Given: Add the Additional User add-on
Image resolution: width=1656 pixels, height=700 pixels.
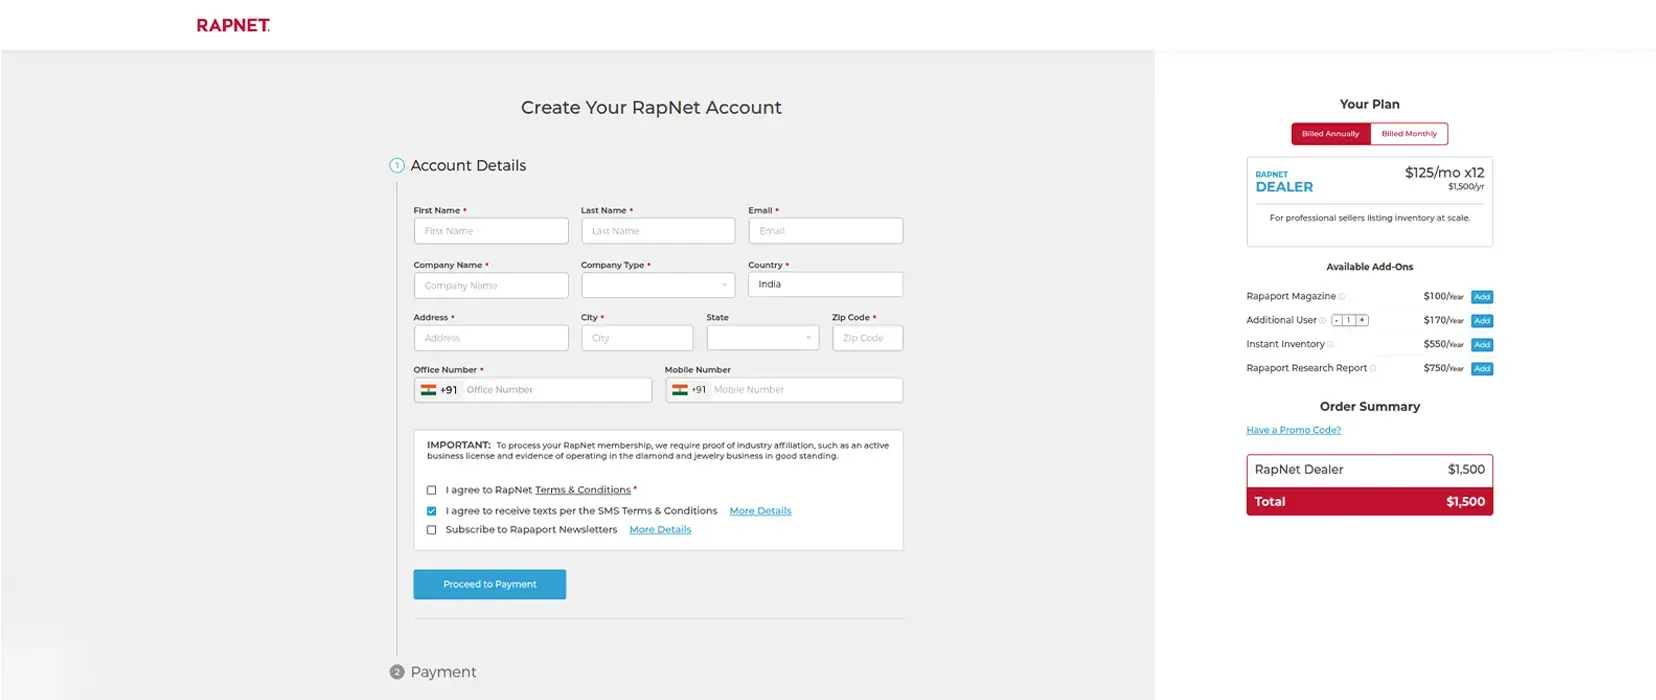Looking at the screenshot, I should click(1482, 321).
